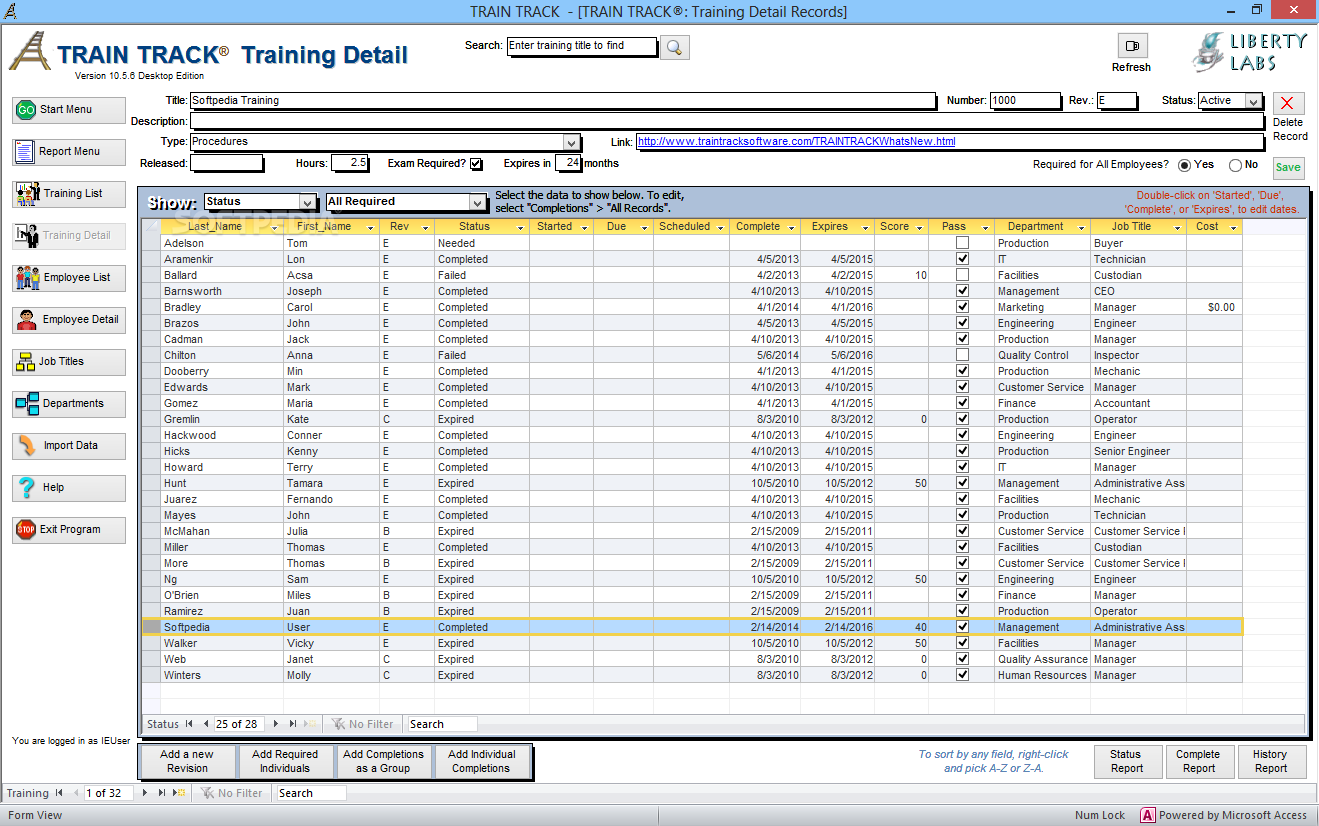Select No for Required for All Employees
This screenshot has width=1319, height=826.
(x=1235, y=165)
